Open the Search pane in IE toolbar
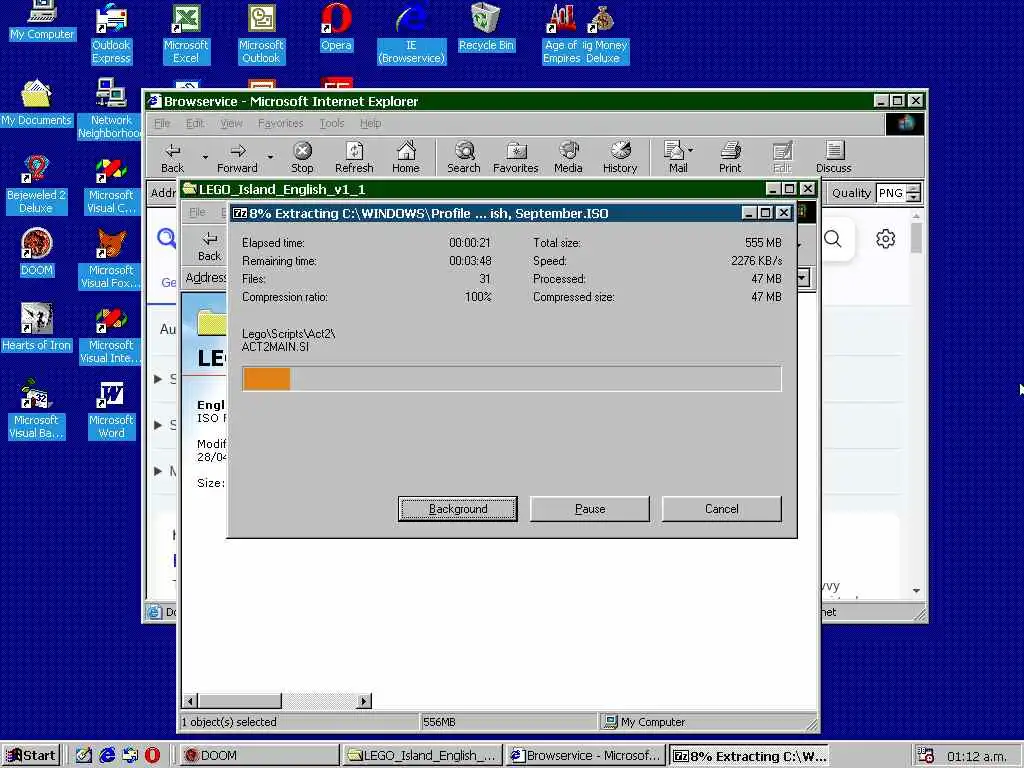The width and height of the screenshot is (1024, 768). (464, 158)
